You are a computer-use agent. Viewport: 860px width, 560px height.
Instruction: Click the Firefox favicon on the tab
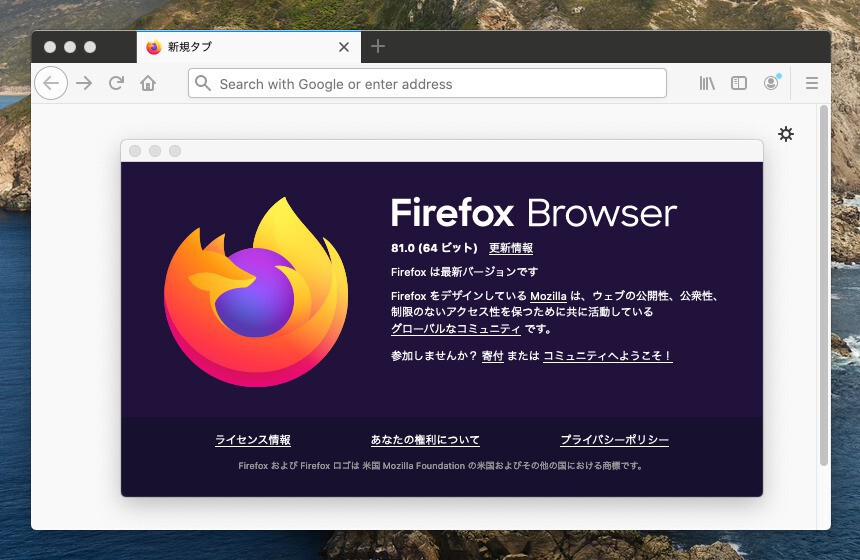[x=154, y=47]
